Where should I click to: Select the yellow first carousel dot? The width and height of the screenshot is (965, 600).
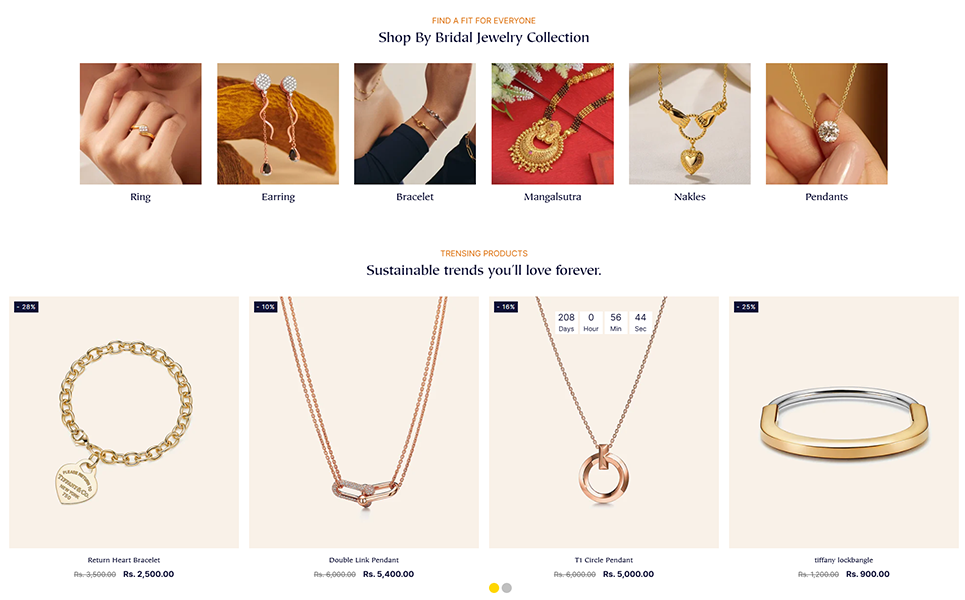click(494, 588)
